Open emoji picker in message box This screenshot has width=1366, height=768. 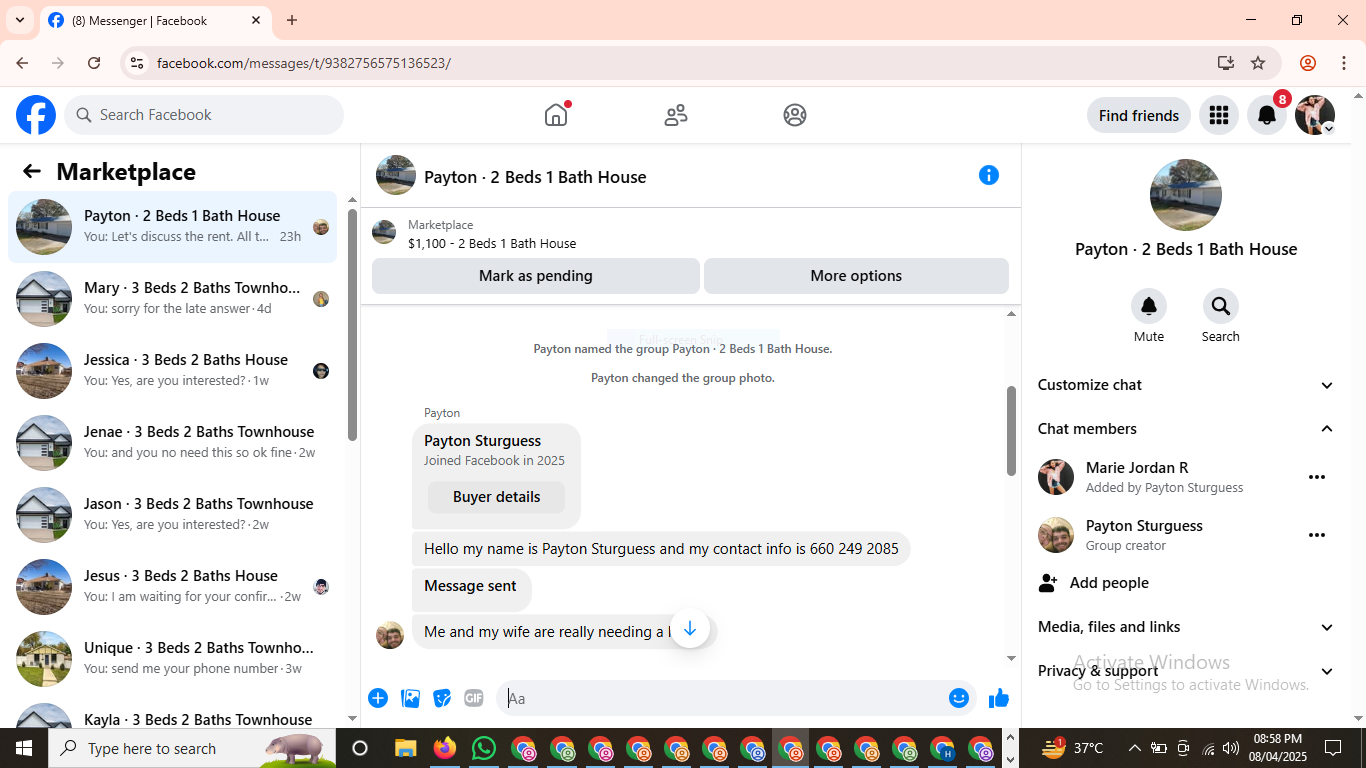click(959, 698)
